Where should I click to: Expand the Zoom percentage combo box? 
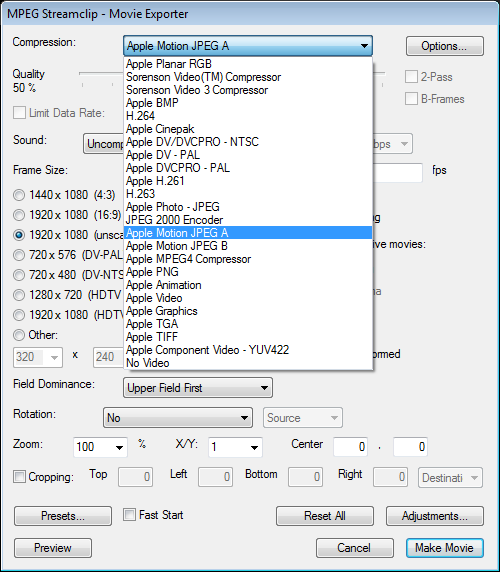point(119,447)
